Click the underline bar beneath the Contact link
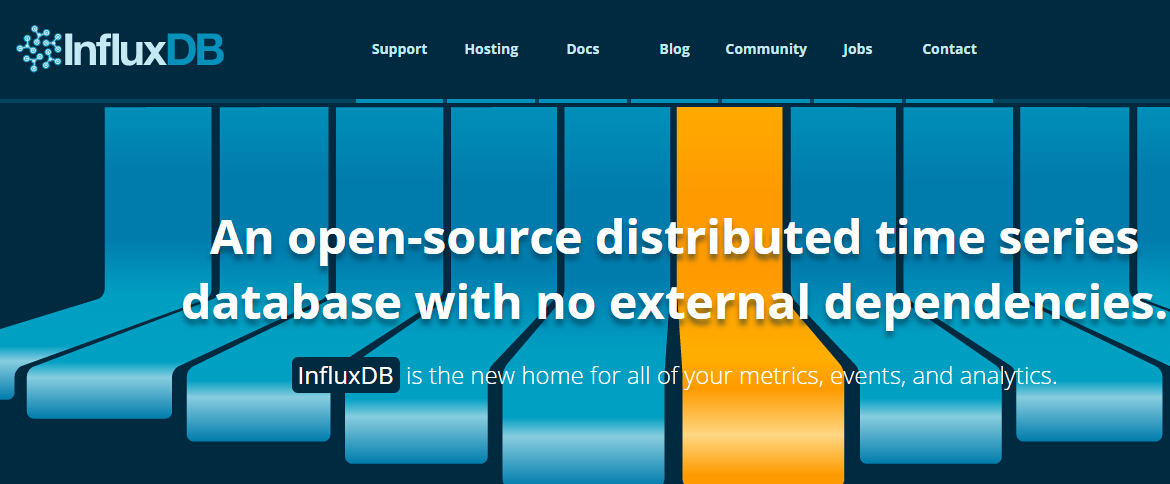Viewport: 1170px width, 484px height. pos(949,100)
